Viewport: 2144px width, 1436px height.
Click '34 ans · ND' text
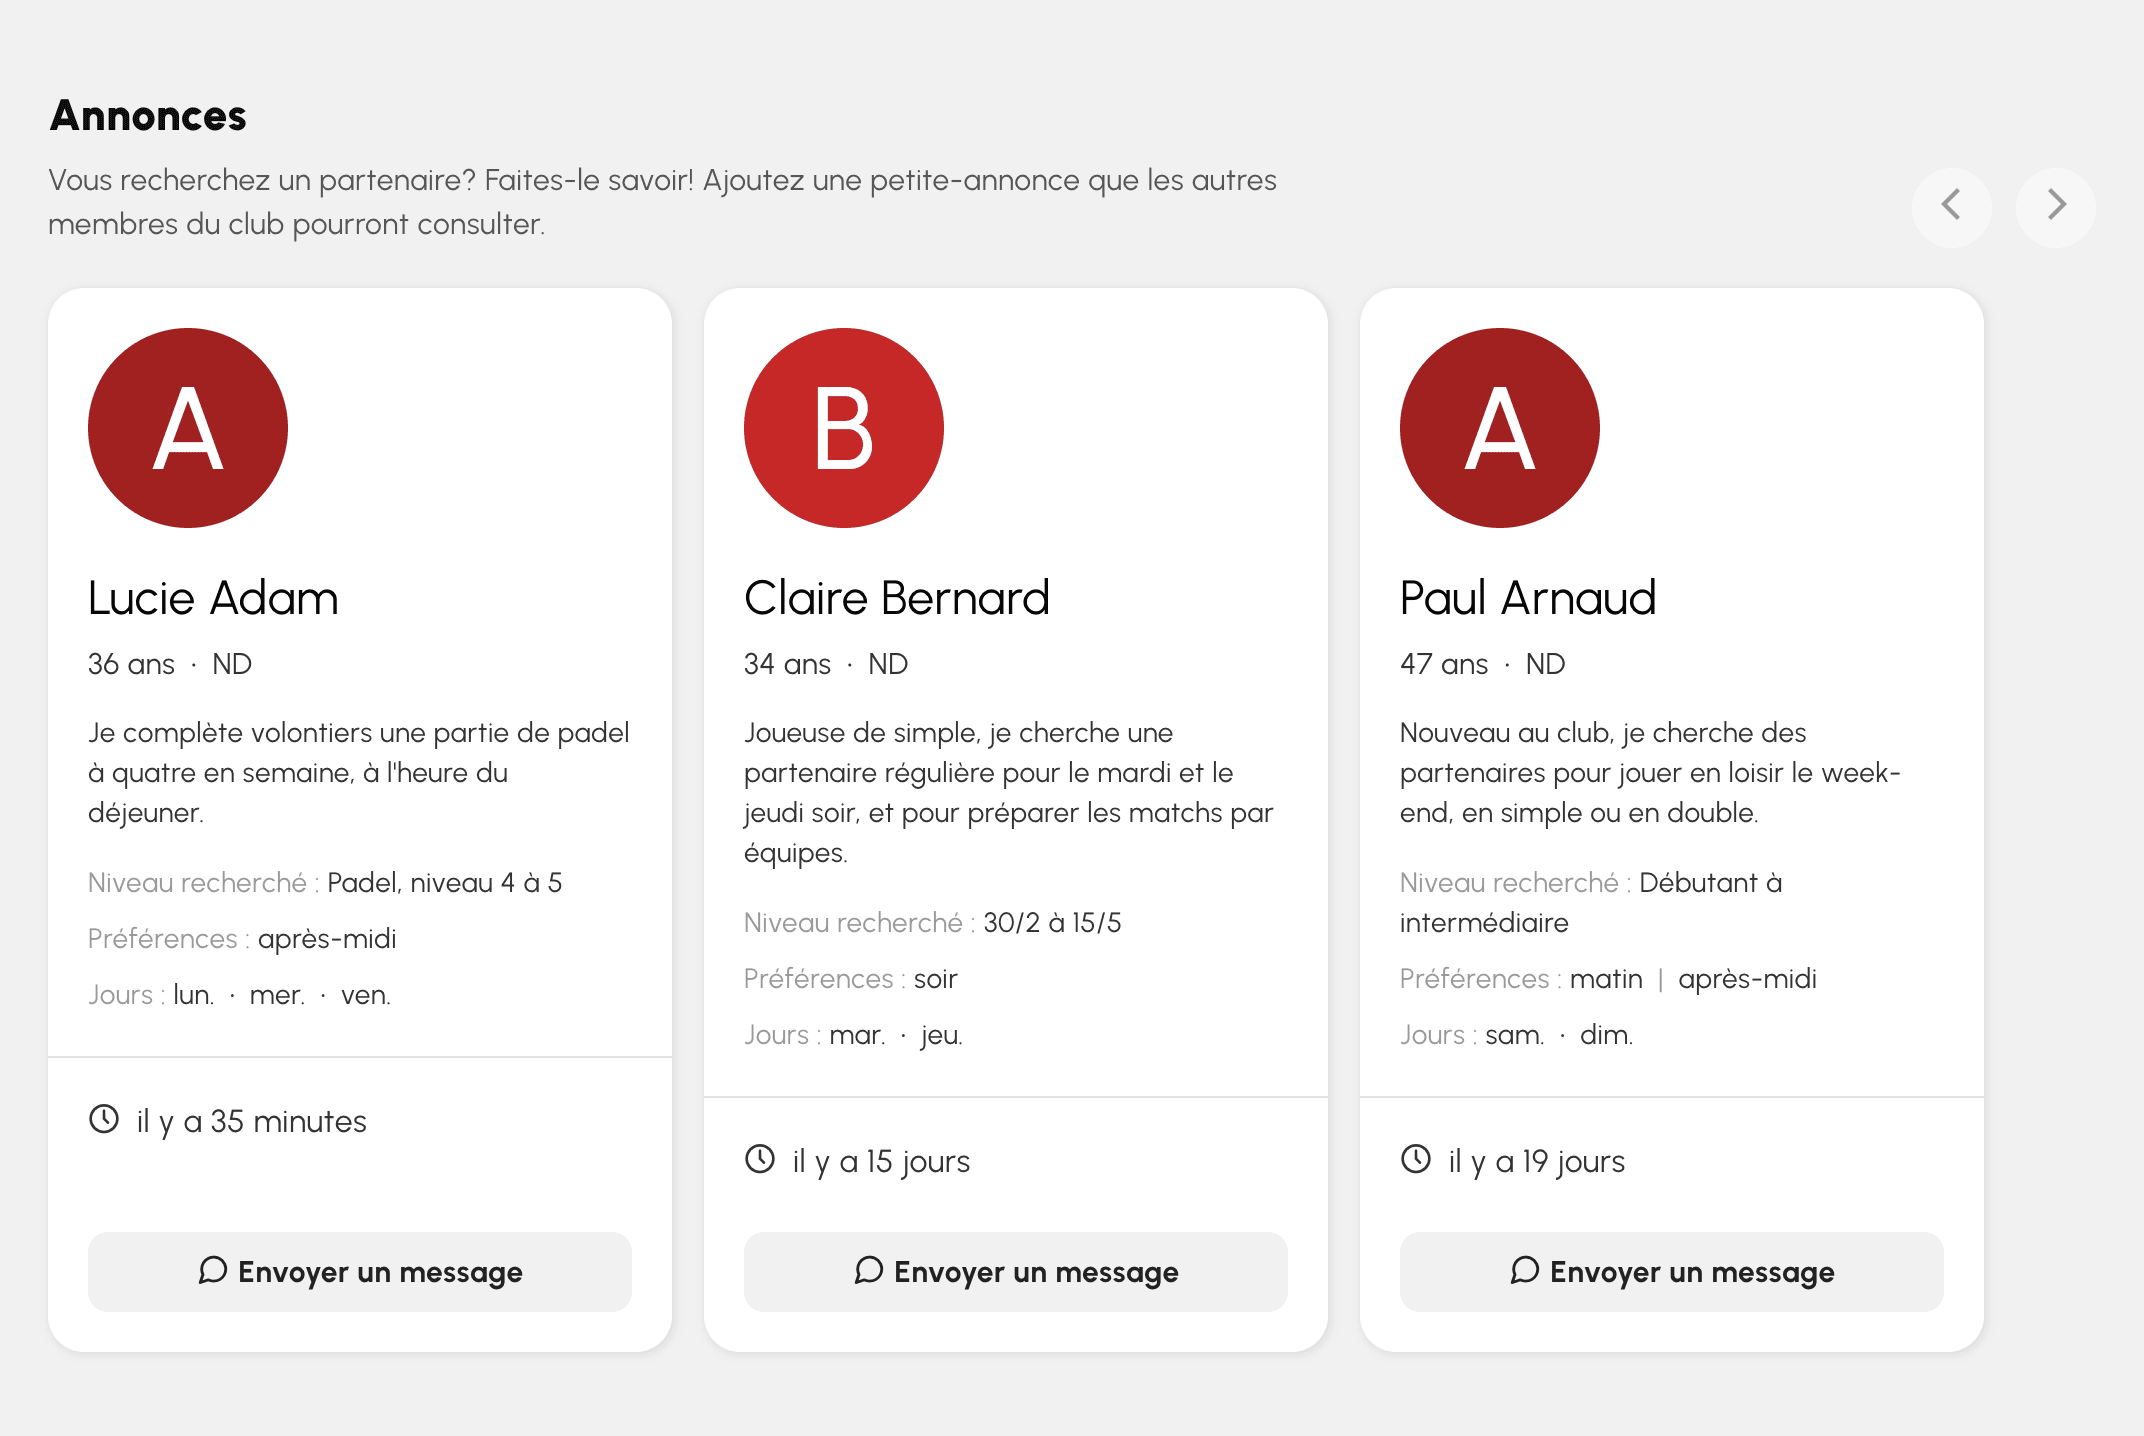[826, 664]
